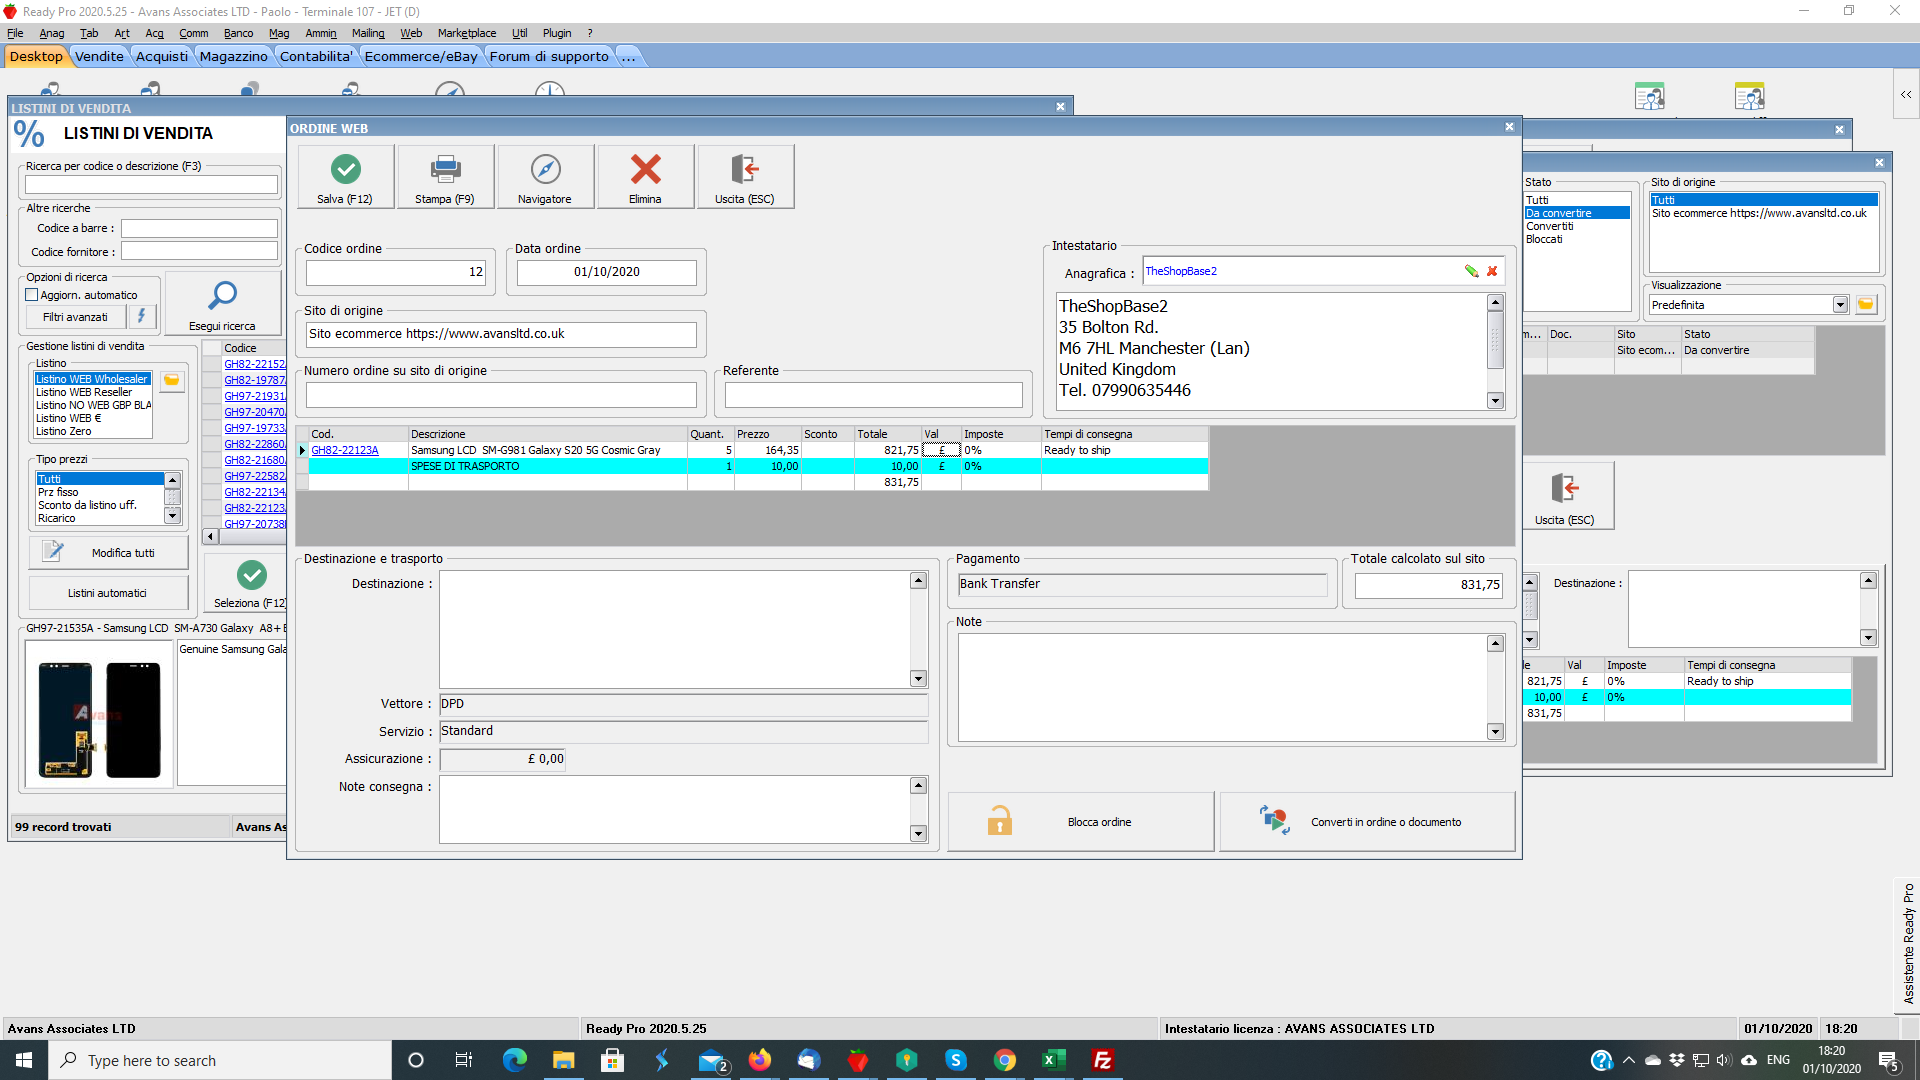This screenshot has height=1080, width=1920.
Task: Click the folder icon beside Listino list
Action: [172, 380]
